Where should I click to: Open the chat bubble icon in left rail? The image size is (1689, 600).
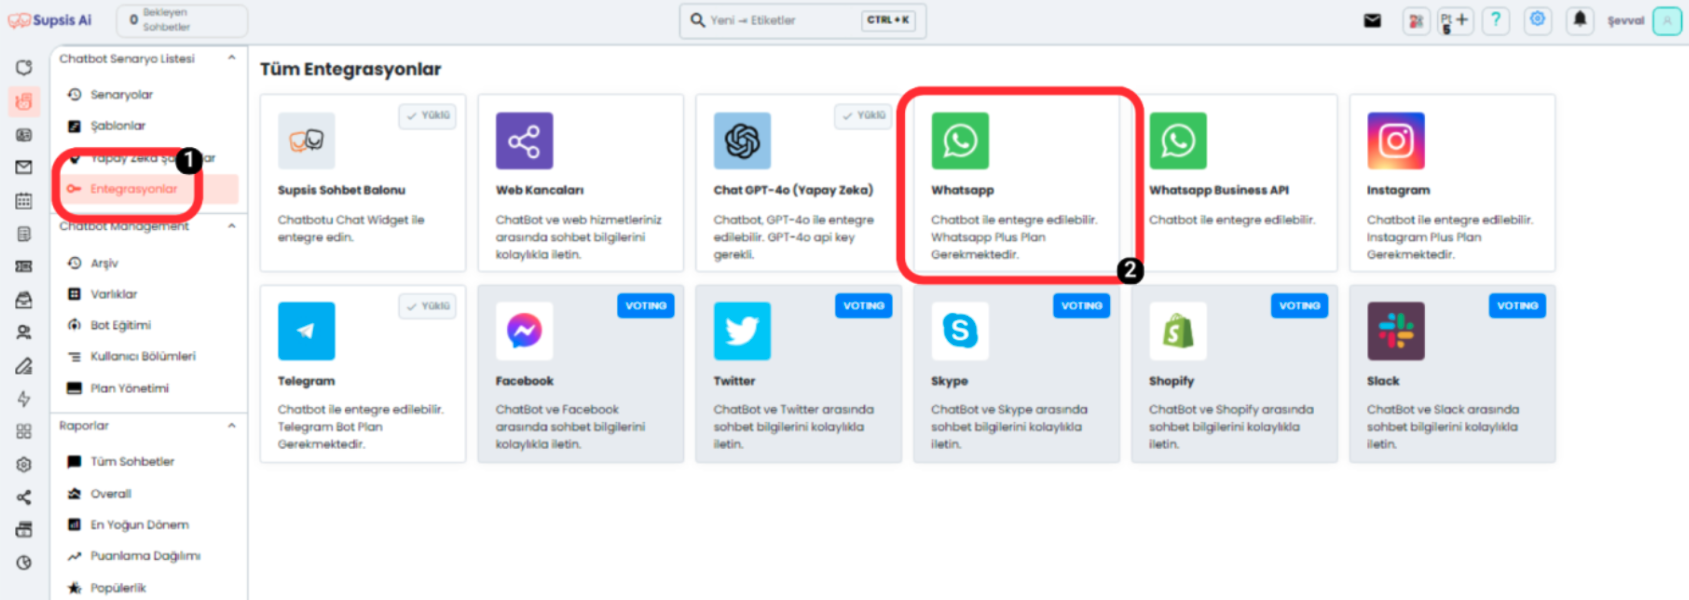click(24, 68)
